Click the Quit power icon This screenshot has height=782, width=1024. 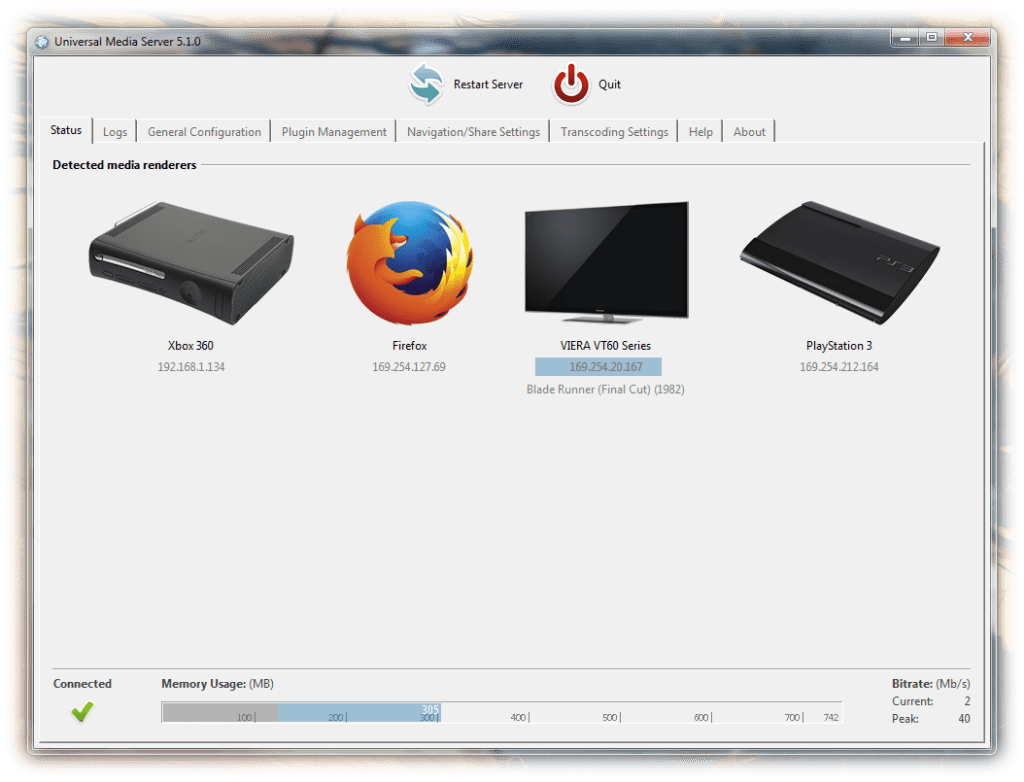(570, 84)
